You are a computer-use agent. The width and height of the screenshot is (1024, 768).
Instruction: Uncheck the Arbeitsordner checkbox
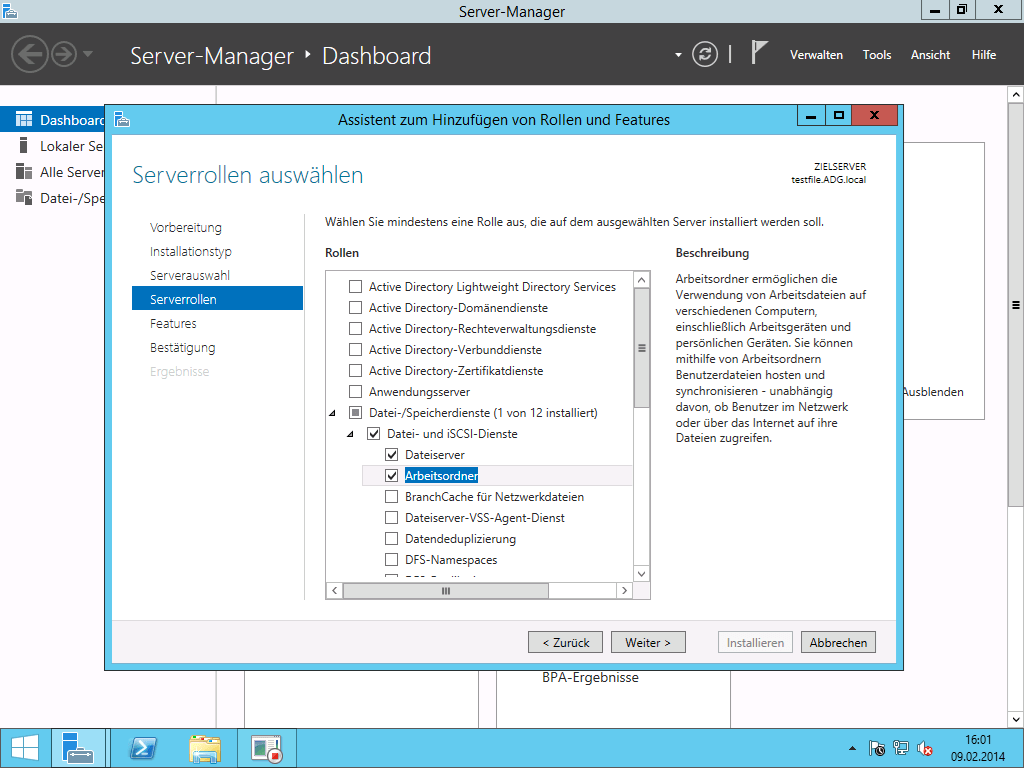[x=391, y=475]
